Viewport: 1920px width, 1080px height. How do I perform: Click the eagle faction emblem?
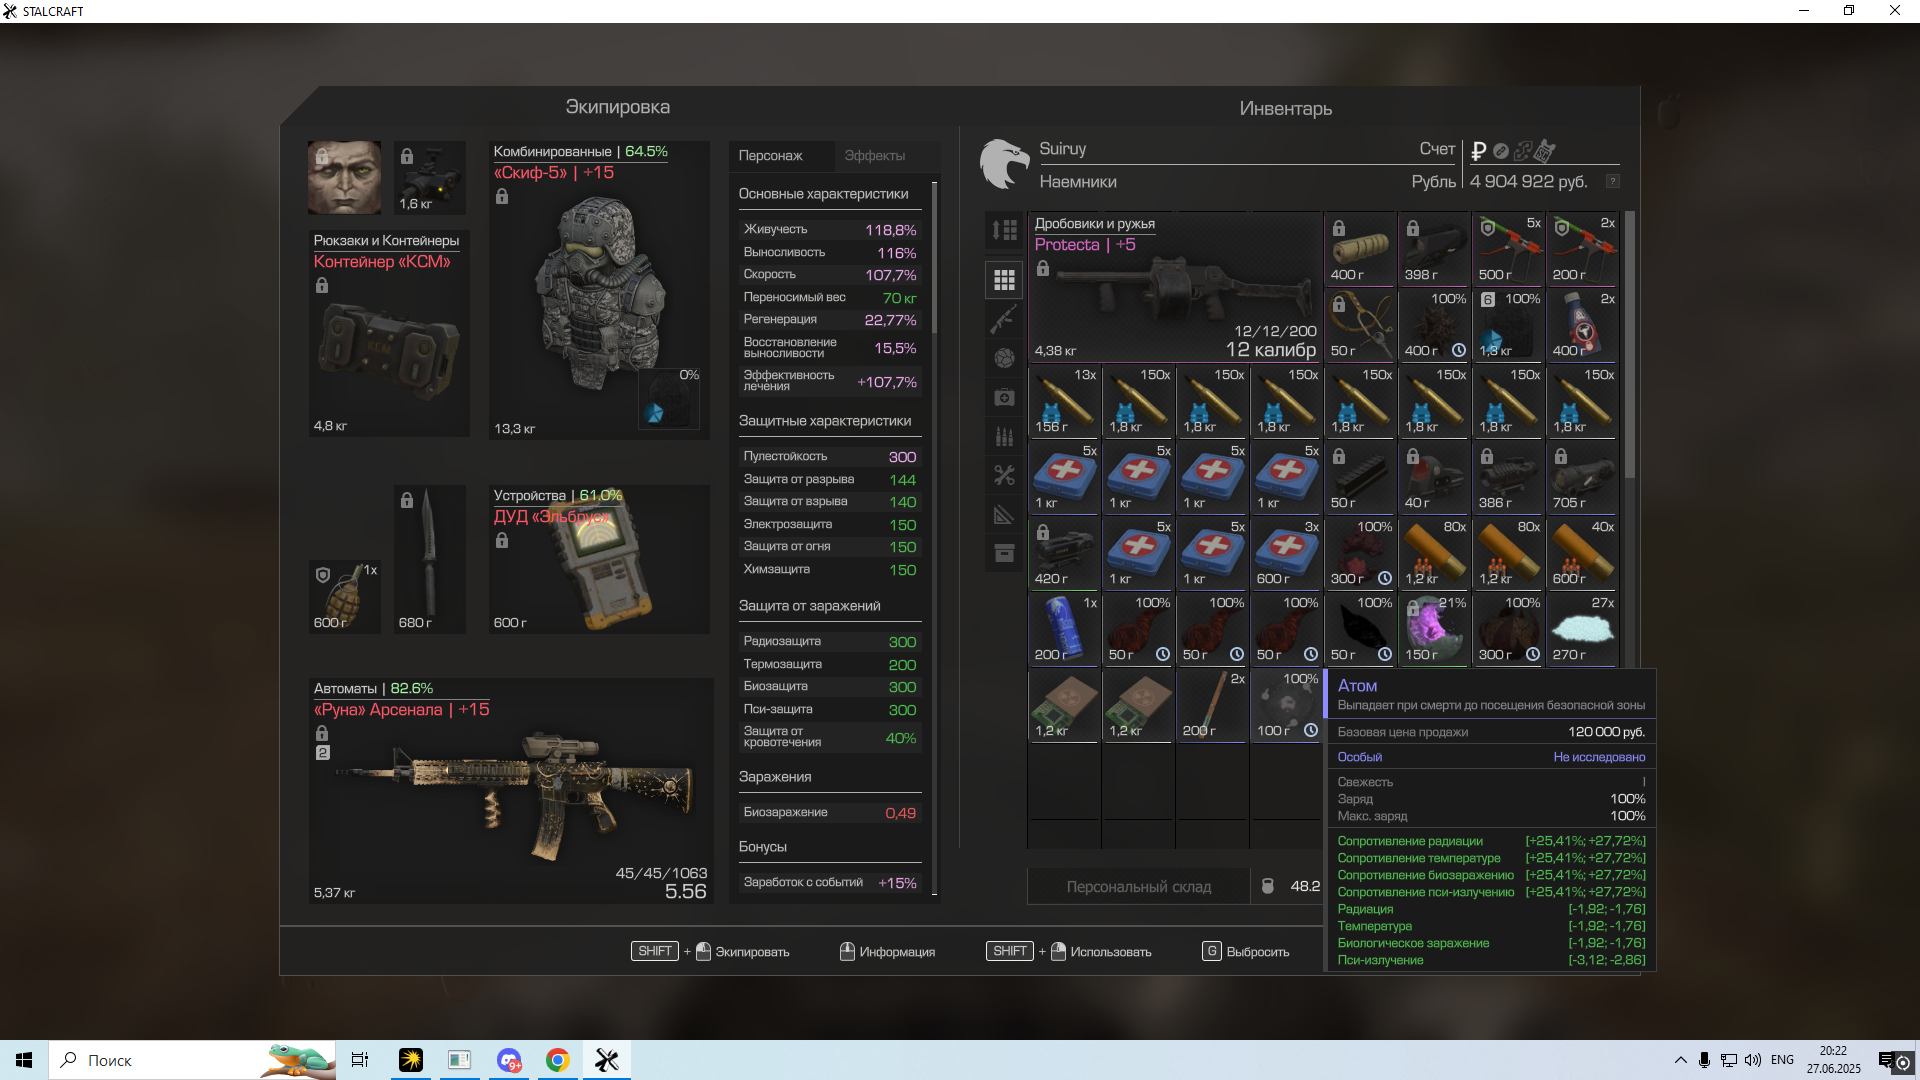click(x=1004, y=164)
